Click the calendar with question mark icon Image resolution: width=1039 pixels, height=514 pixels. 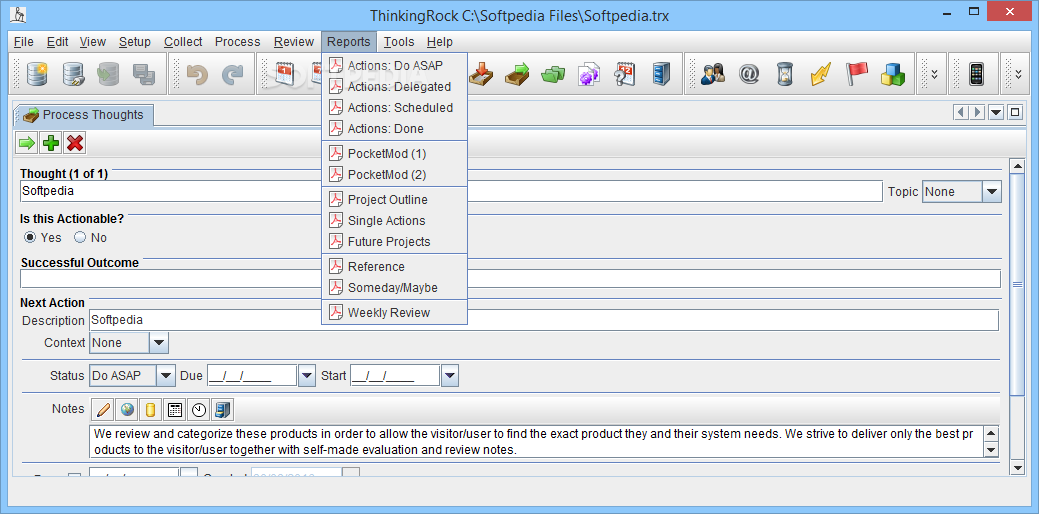tap(624, 74)
